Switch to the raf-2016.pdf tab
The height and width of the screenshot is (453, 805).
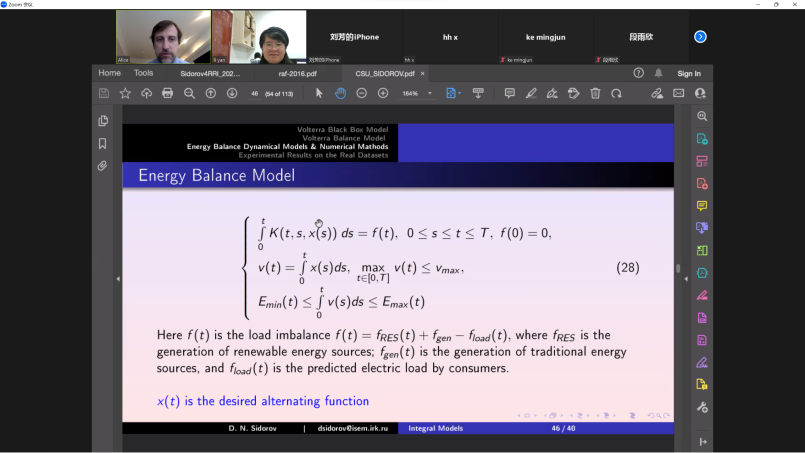(x=298, y=73)
